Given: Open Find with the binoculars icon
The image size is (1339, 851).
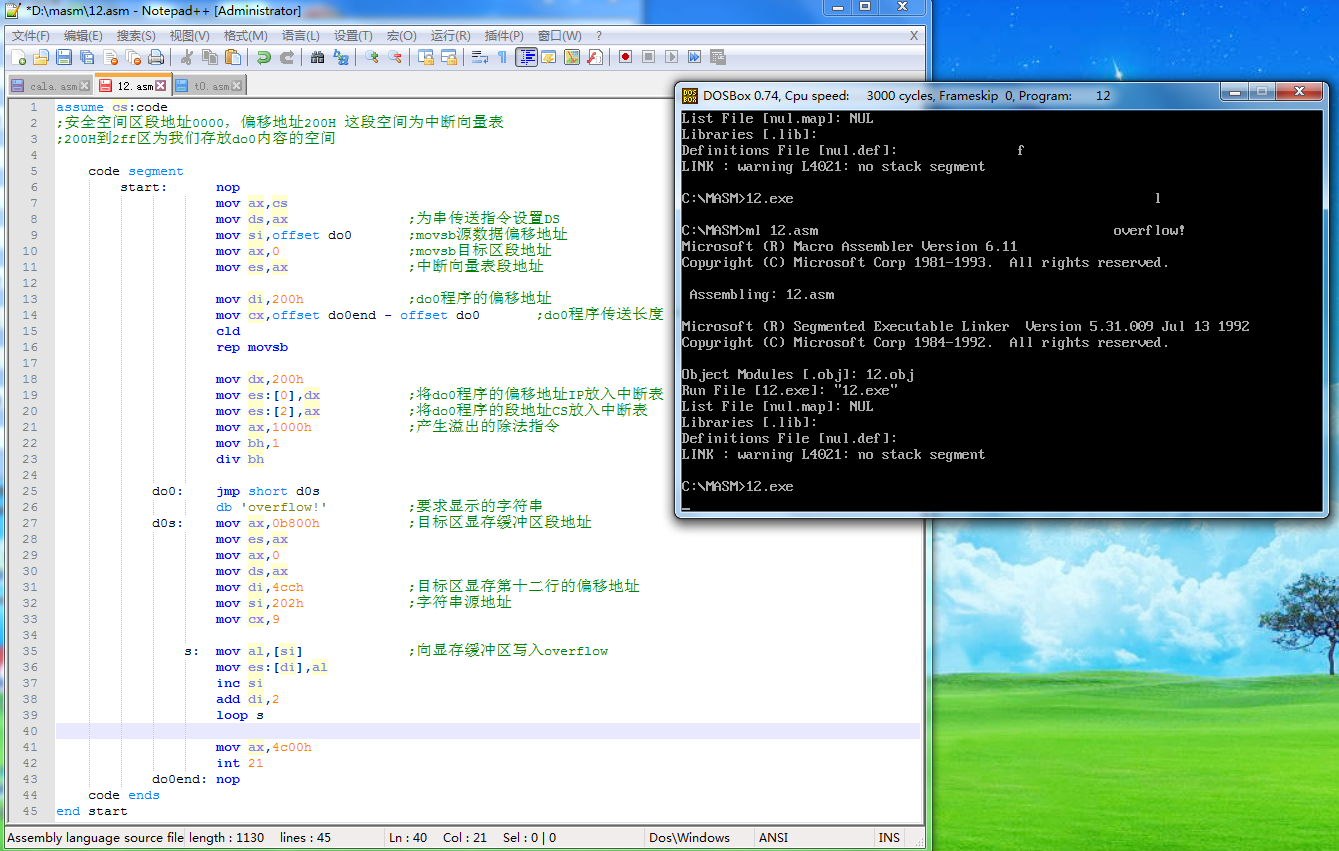Looking at the screenshot, I should 317,57.
